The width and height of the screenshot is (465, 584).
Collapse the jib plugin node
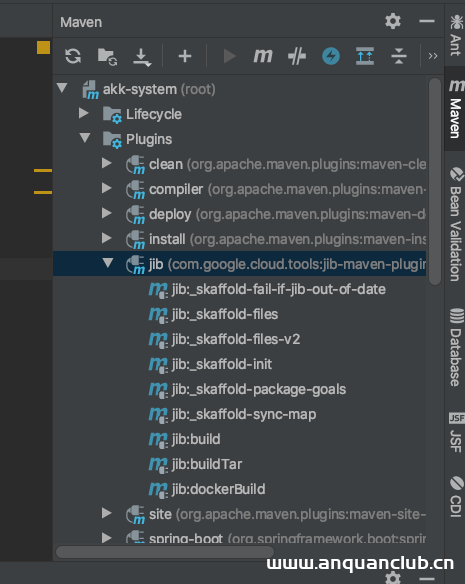pos(108,263)
